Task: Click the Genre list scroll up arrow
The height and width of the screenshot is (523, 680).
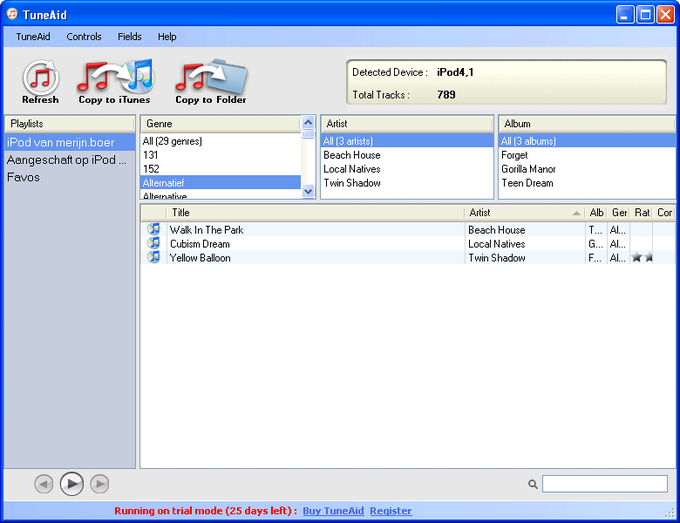Action: pos(308,123)
